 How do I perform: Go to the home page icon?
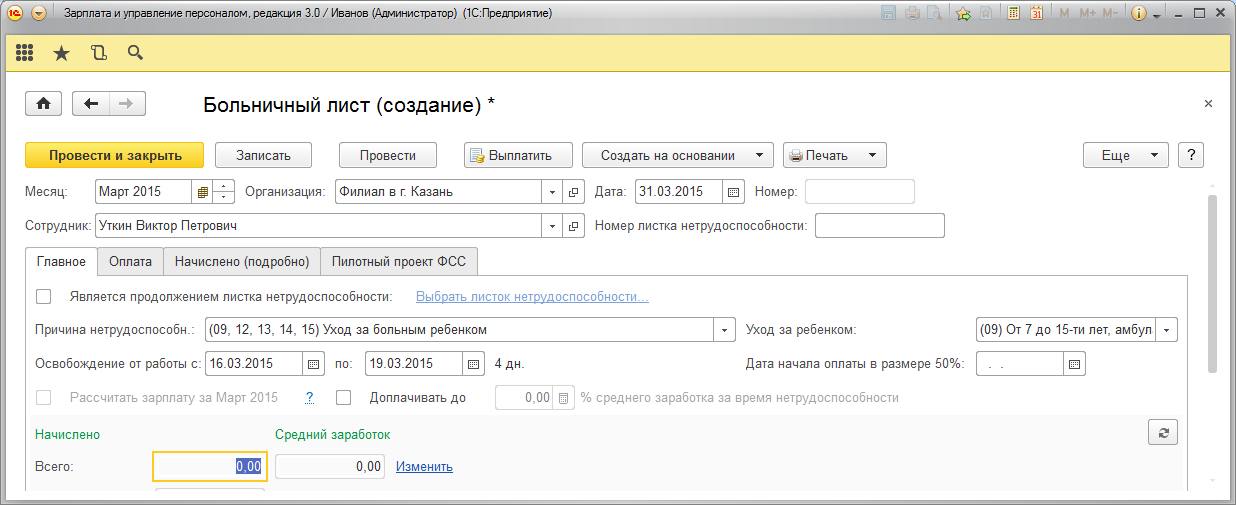click(43, 104)
